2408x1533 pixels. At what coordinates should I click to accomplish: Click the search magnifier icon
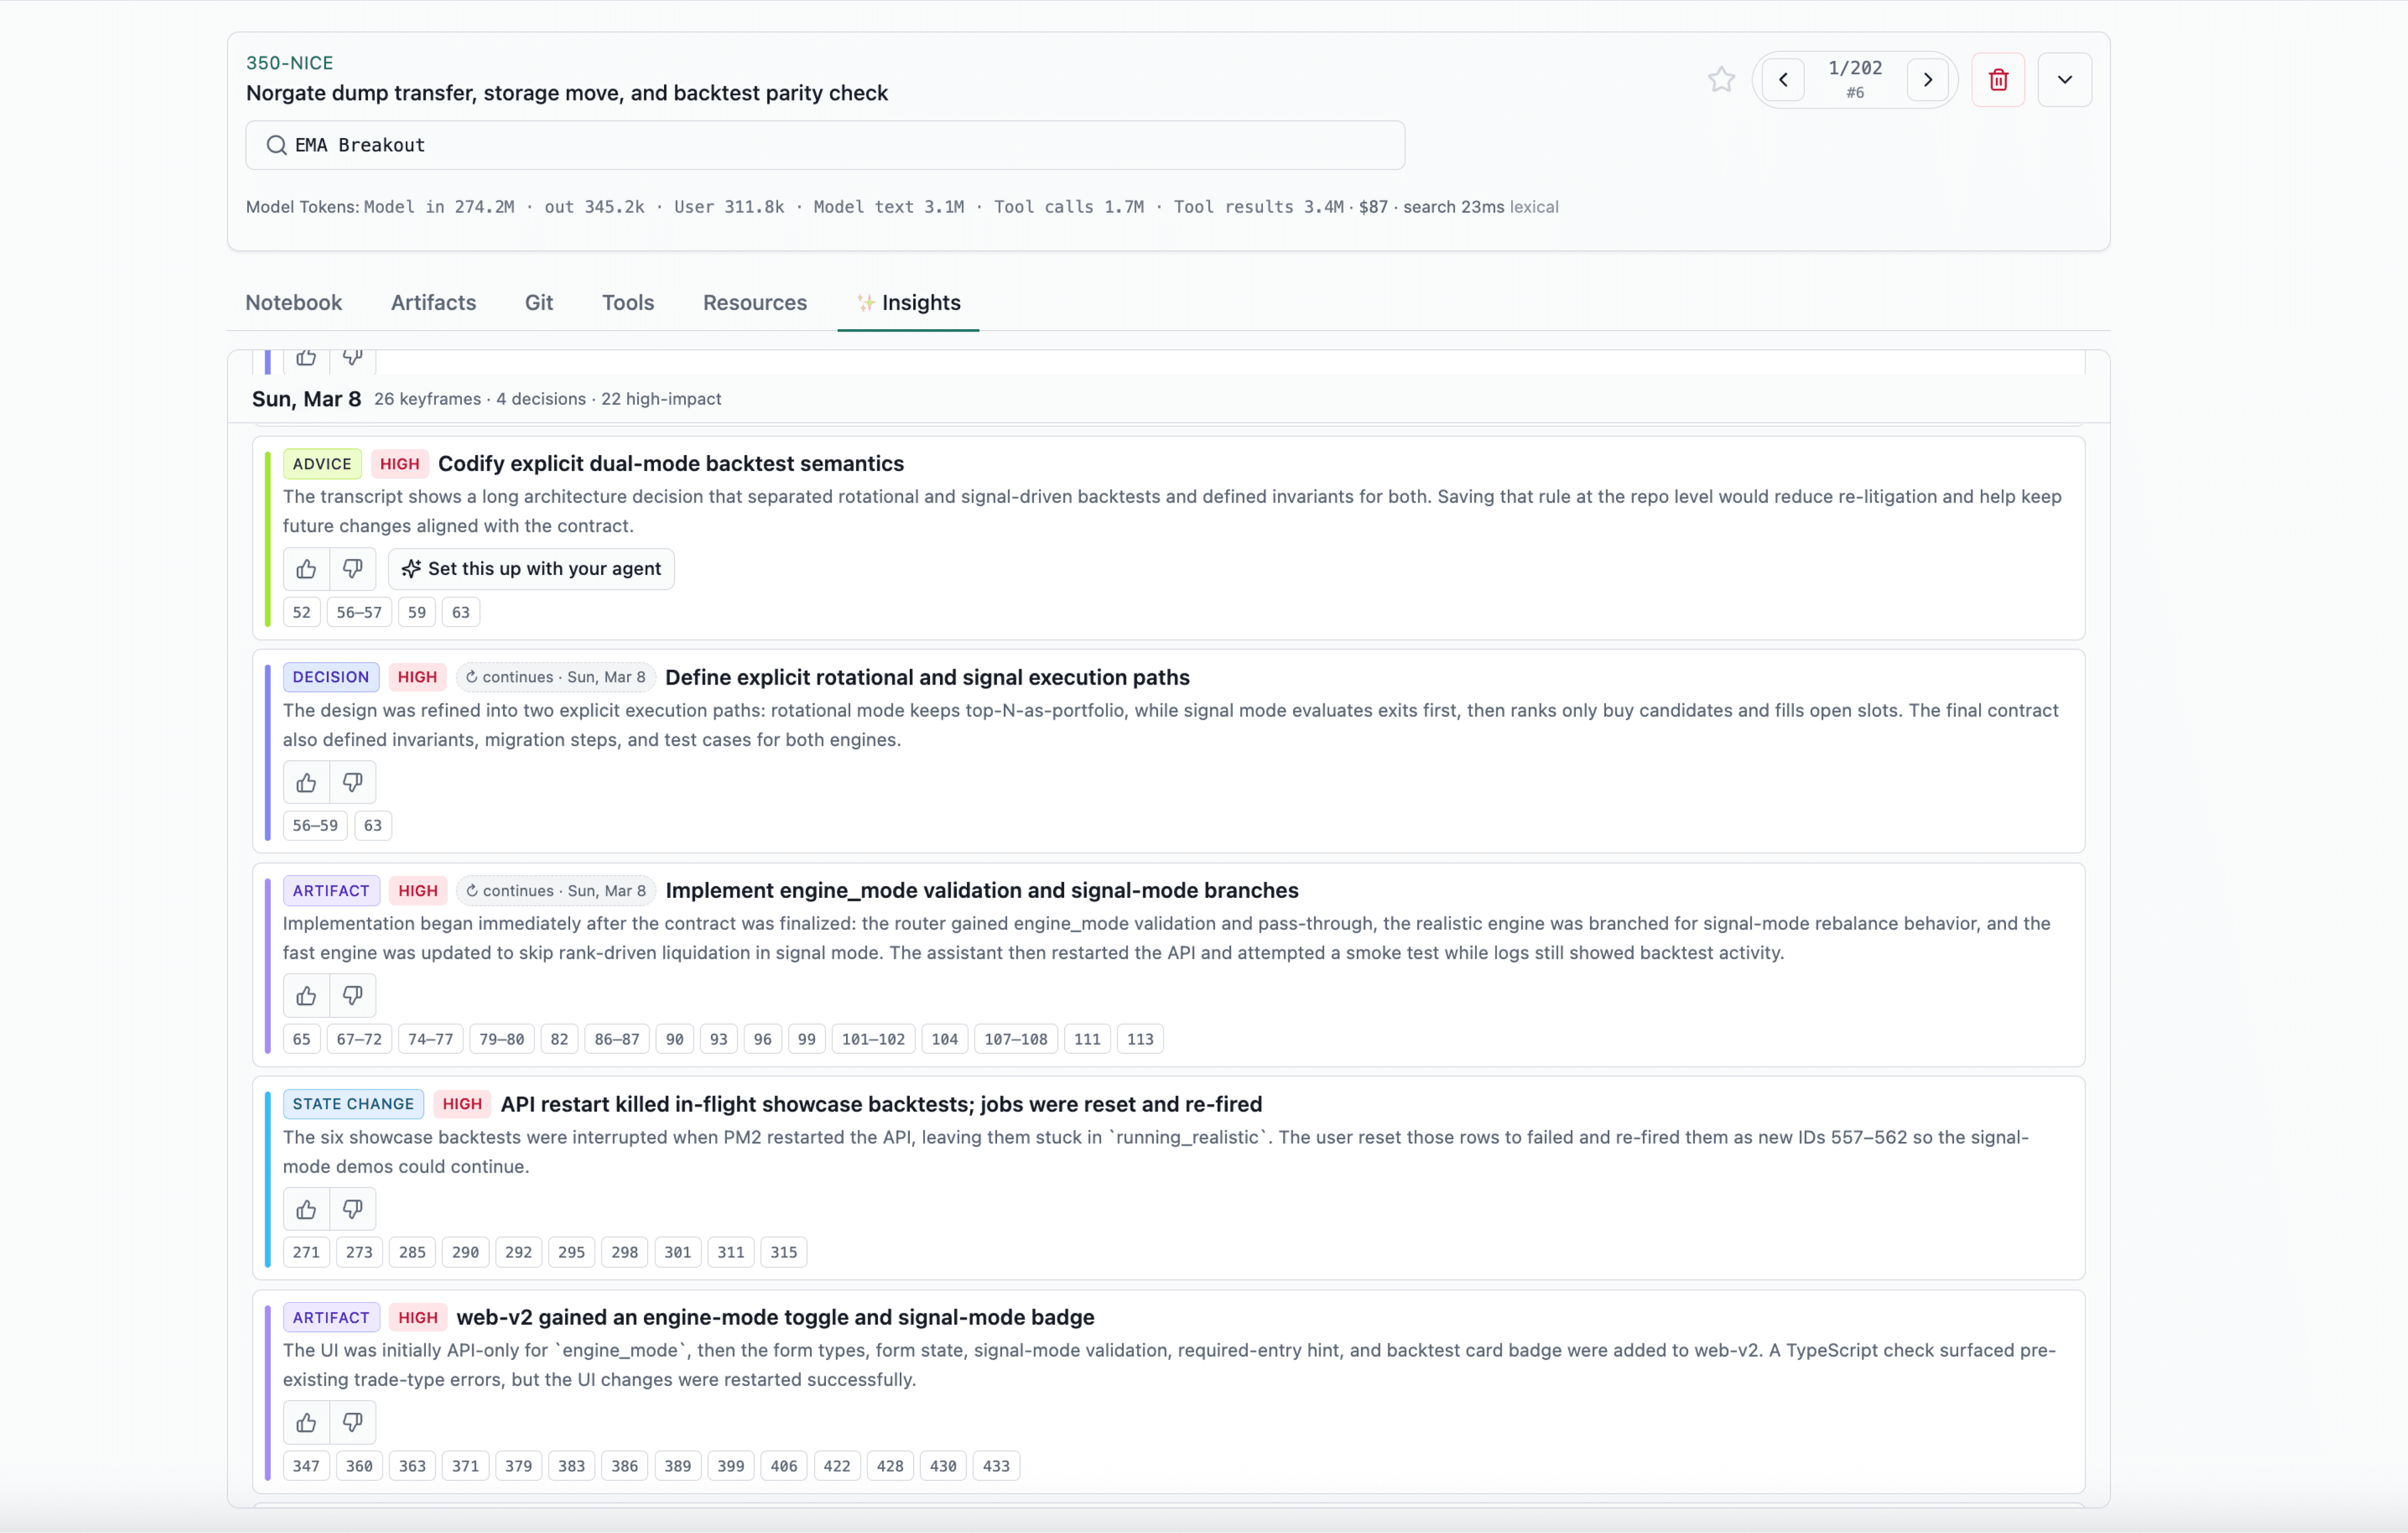276,145
